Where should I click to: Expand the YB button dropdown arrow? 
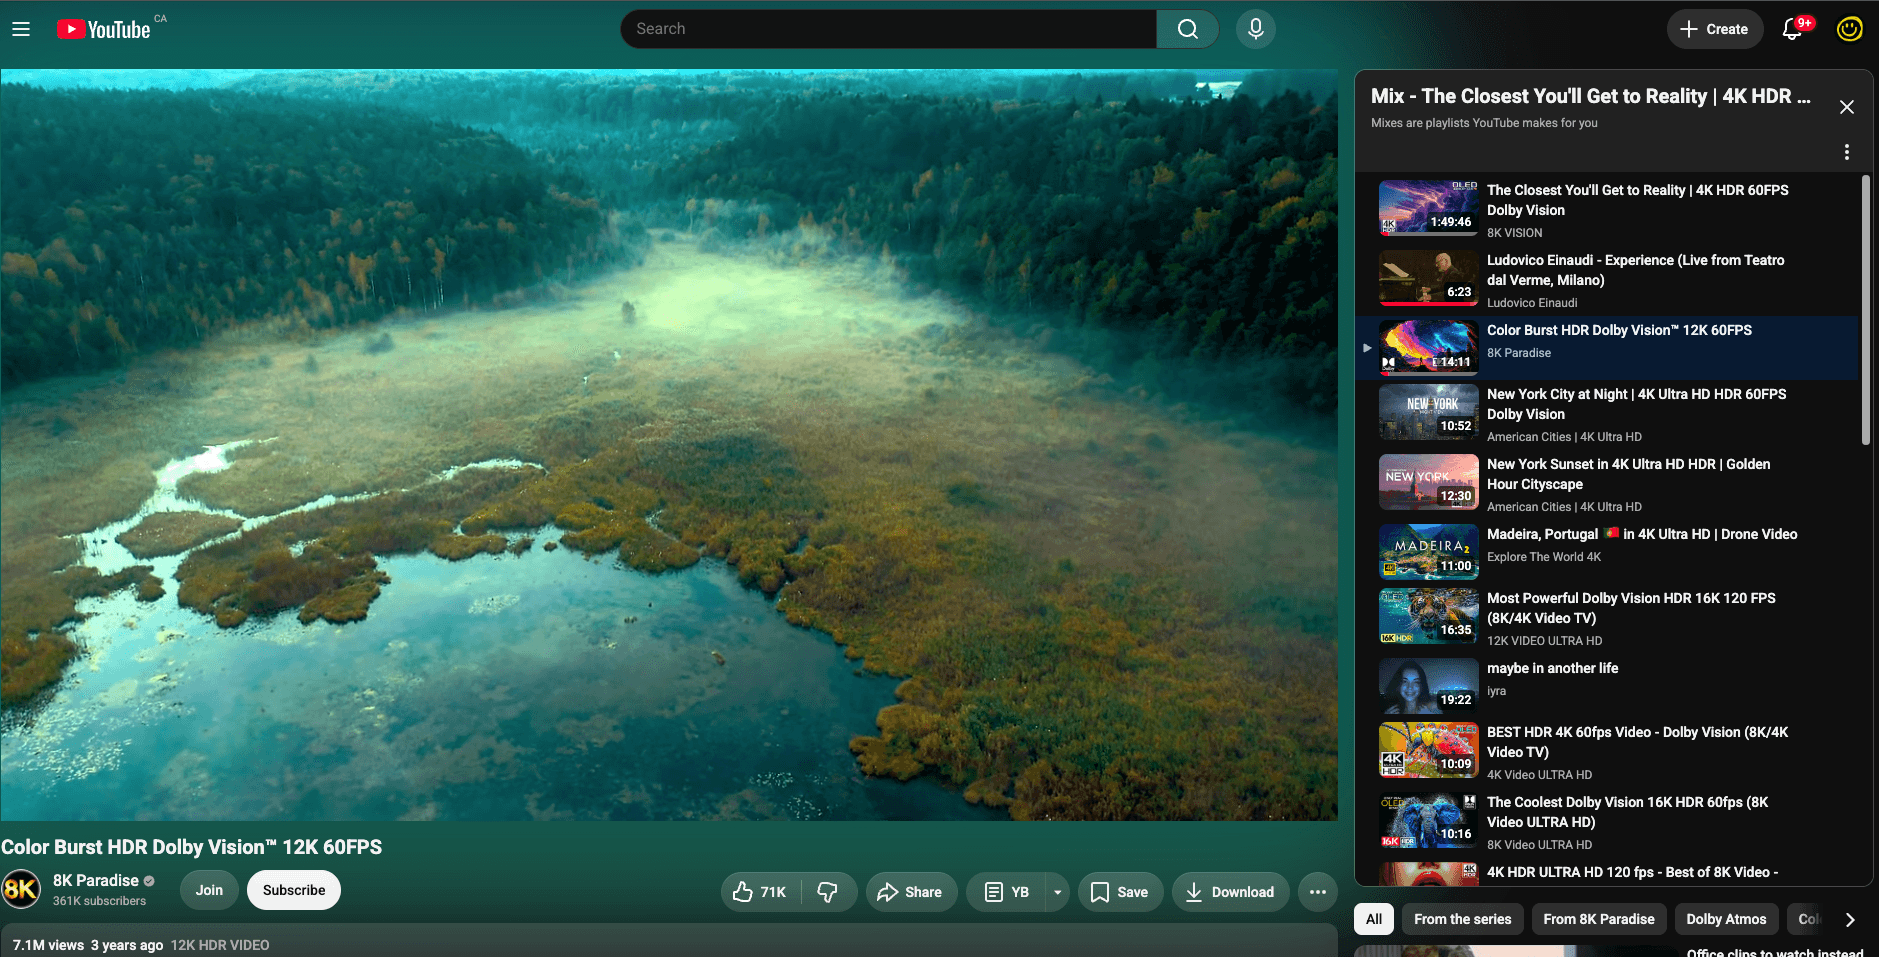tap(1057, 892)
